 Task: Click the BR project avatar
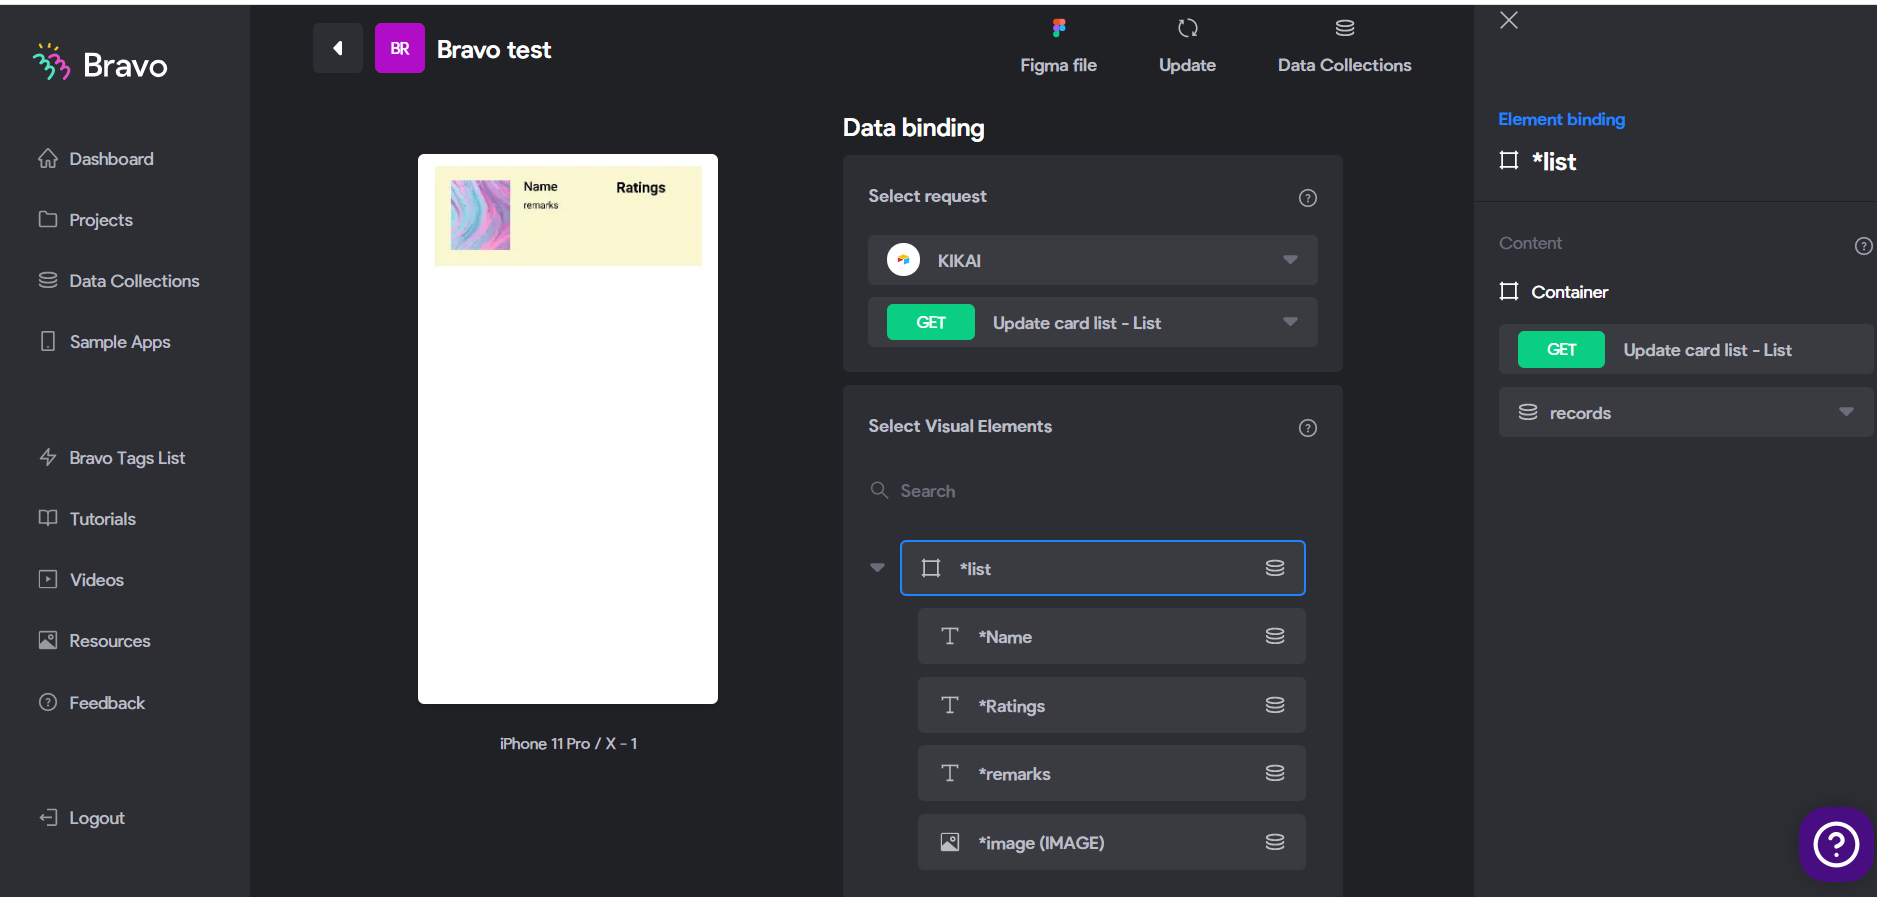pos(400,48)
